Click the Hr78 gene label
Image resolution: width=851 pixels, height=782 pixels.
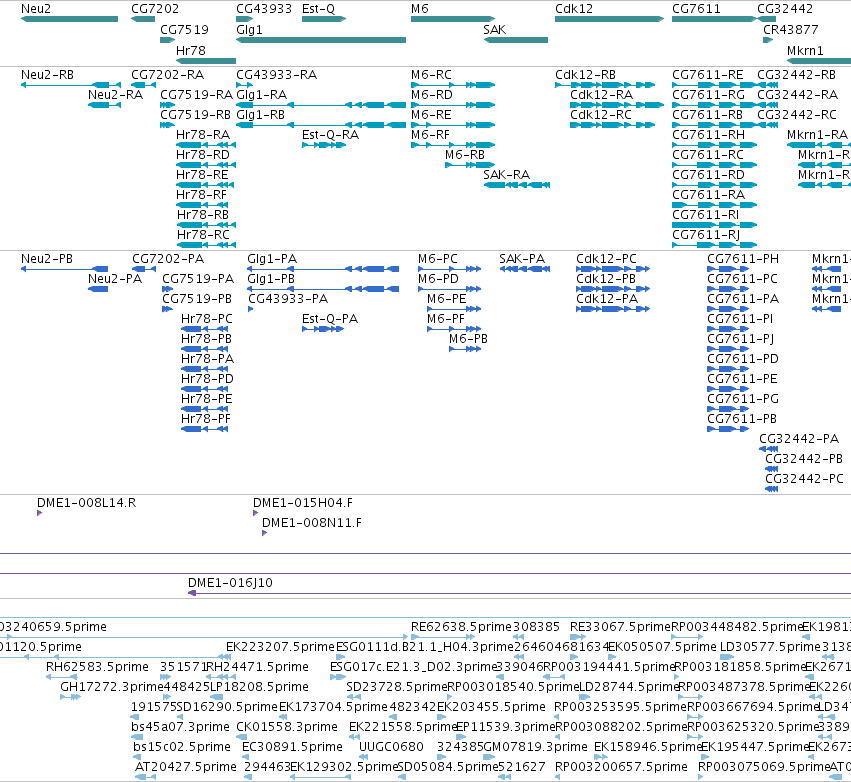pyautogui.click(x=191, y=50)
